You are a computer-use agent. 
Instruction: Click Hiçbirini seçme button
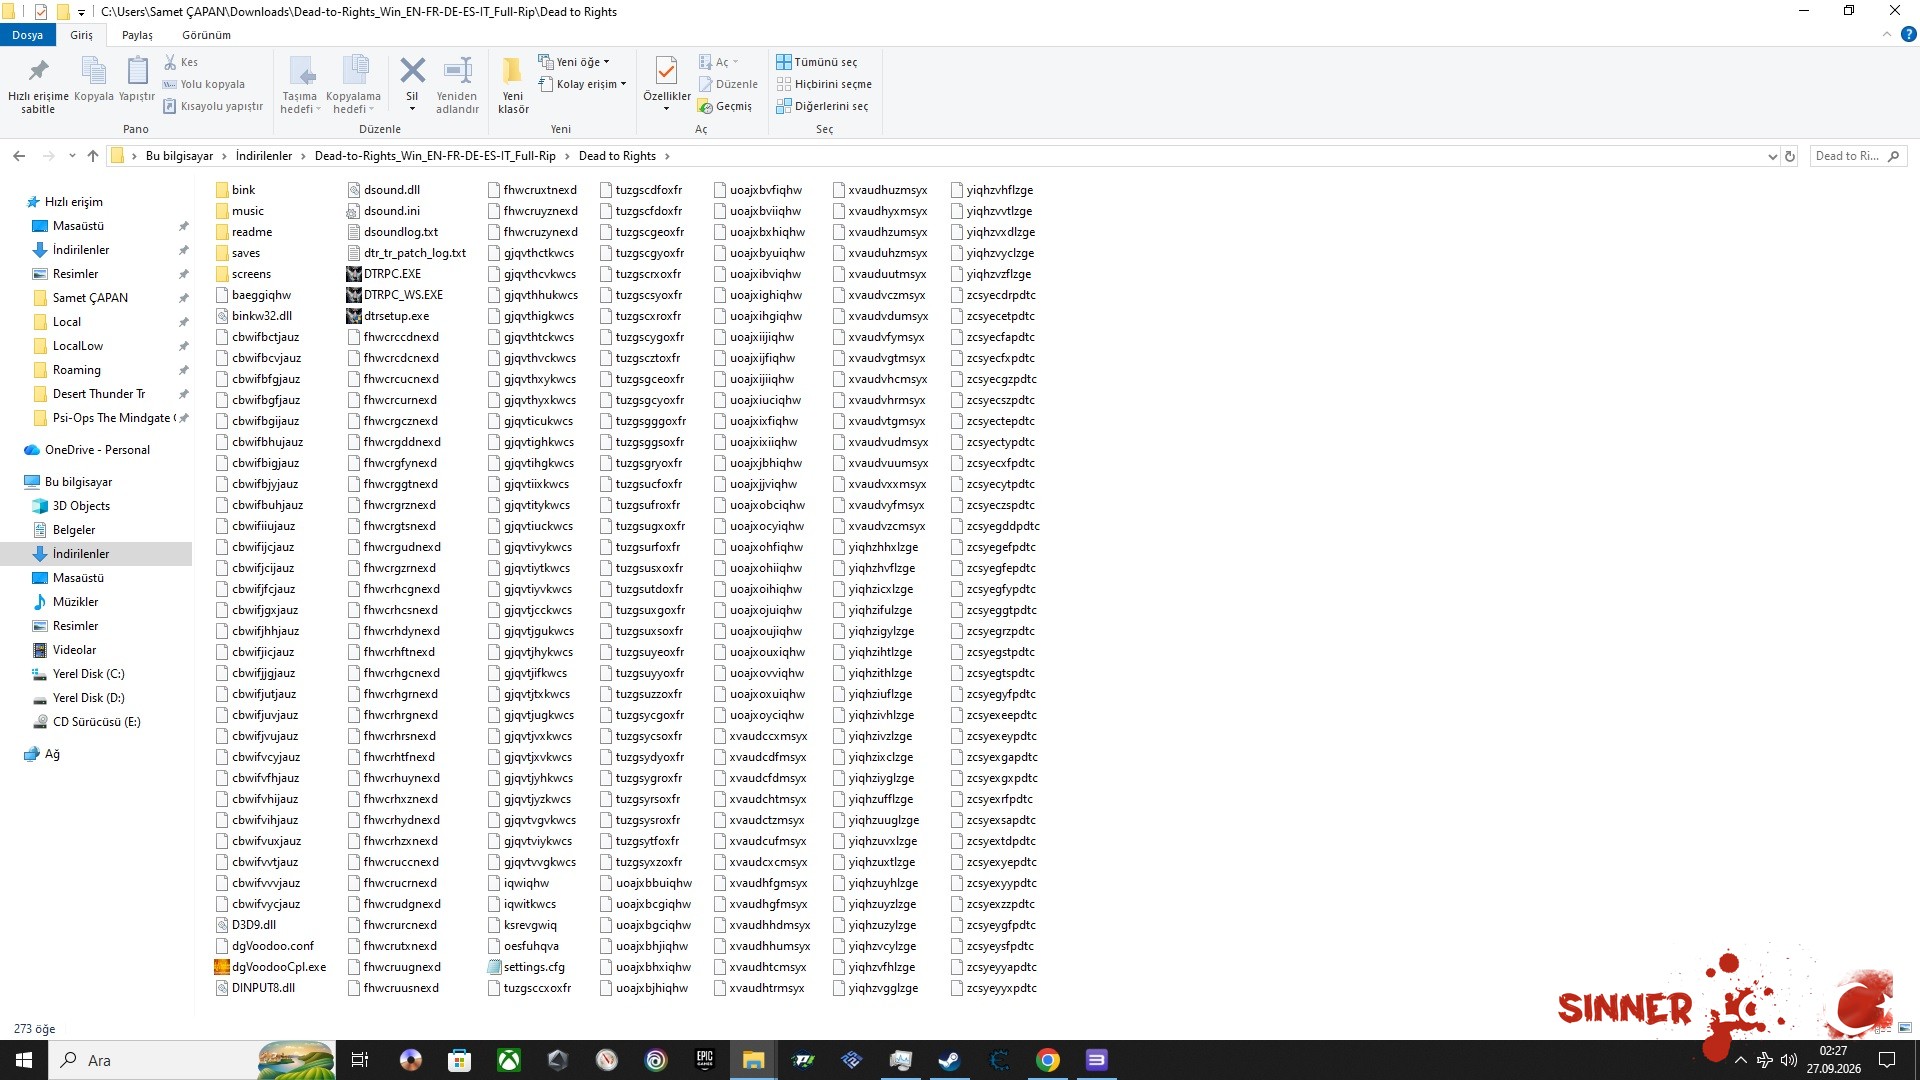[x=824, y=84]
